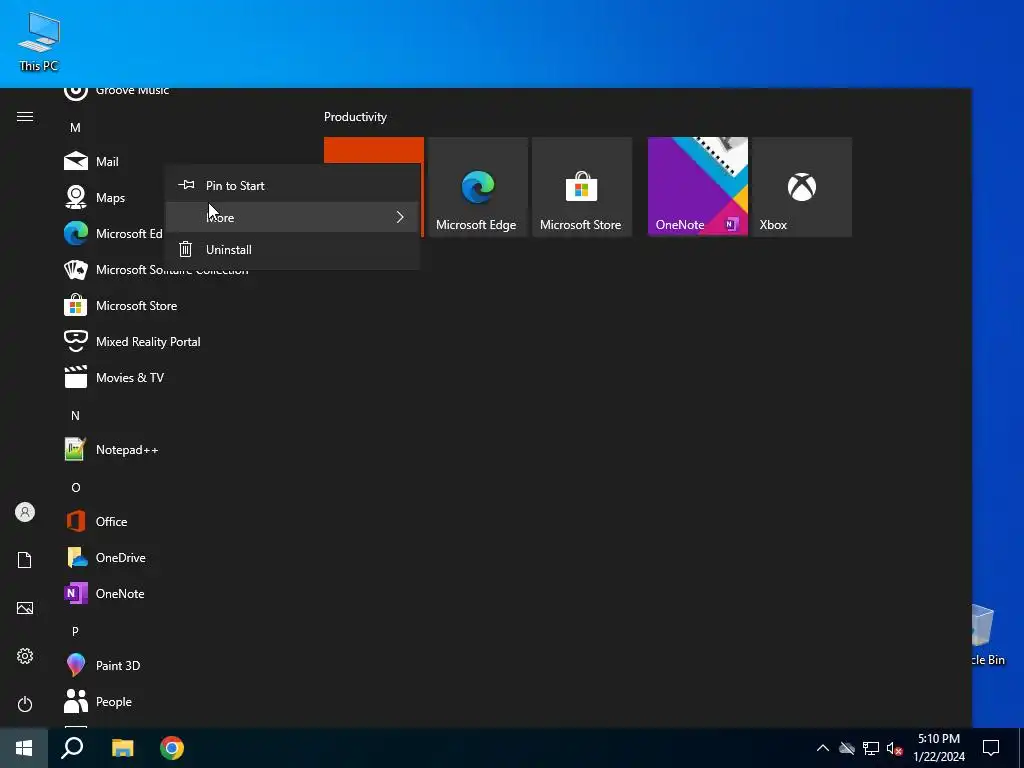This screenshot has width=1024, height=768.
Task: Show hidden tray icons chevron
Action: [823, 748]
